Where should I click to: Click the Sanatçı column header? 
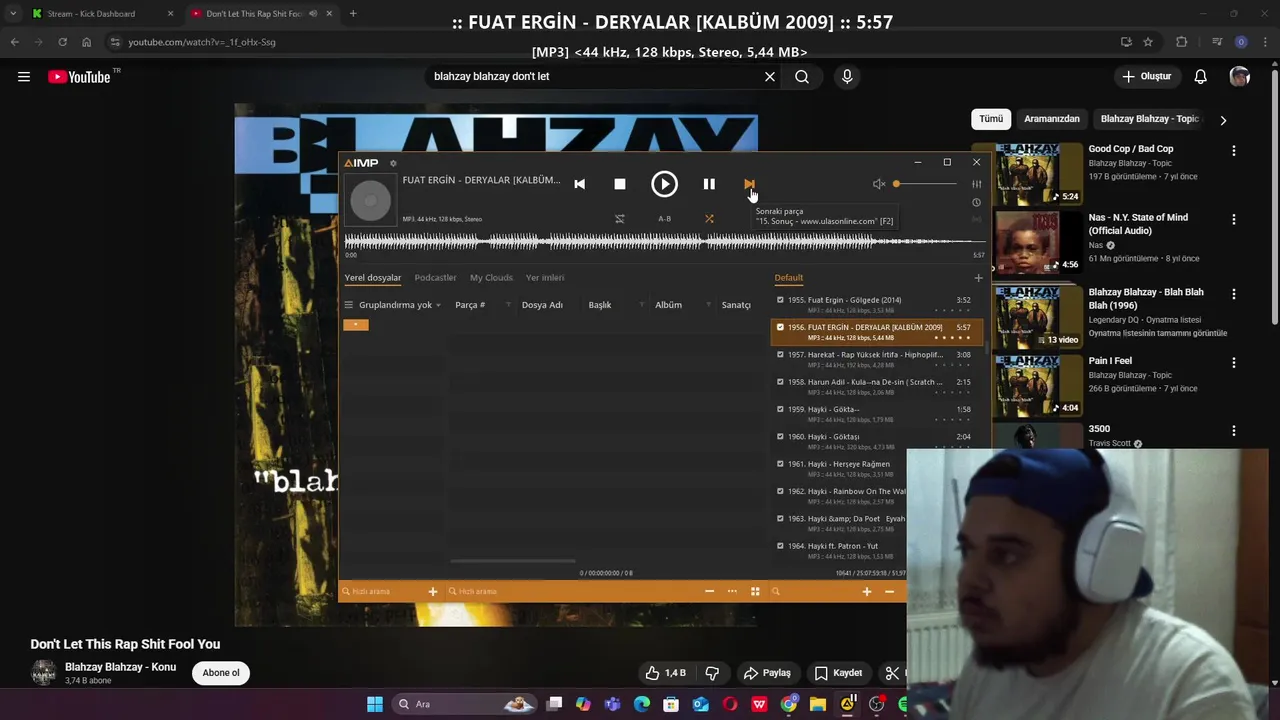click(736, 305)
